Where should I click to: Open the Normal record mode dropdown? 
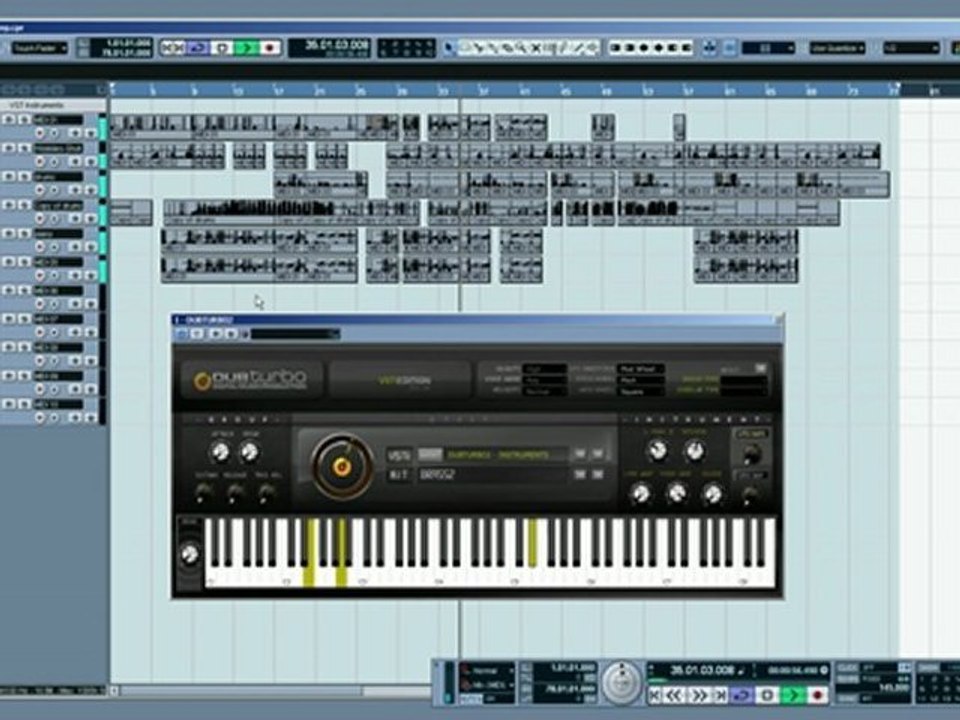489,670
